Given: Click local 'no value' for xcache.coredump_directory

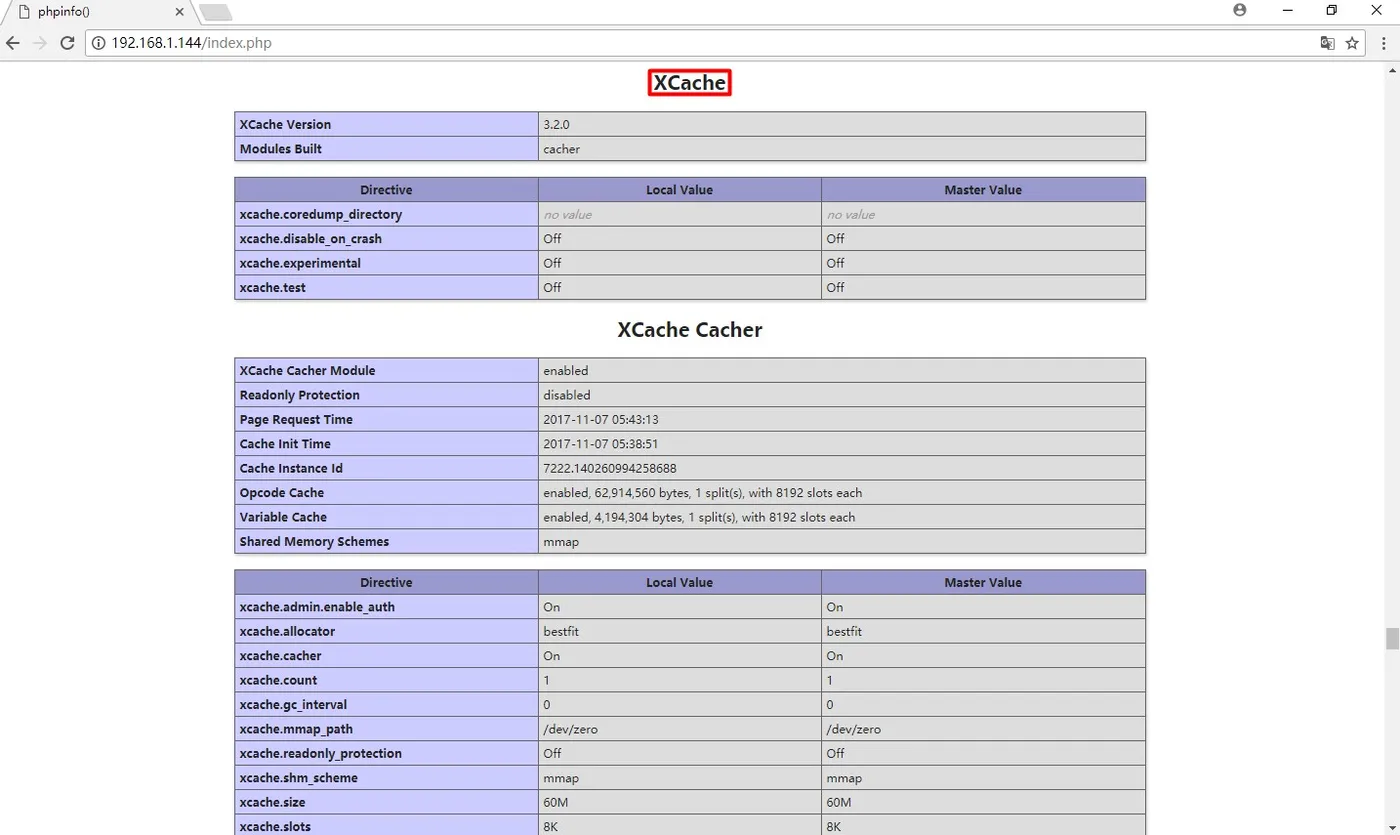Looking at the screenshot, I should (x=567, y=214).
